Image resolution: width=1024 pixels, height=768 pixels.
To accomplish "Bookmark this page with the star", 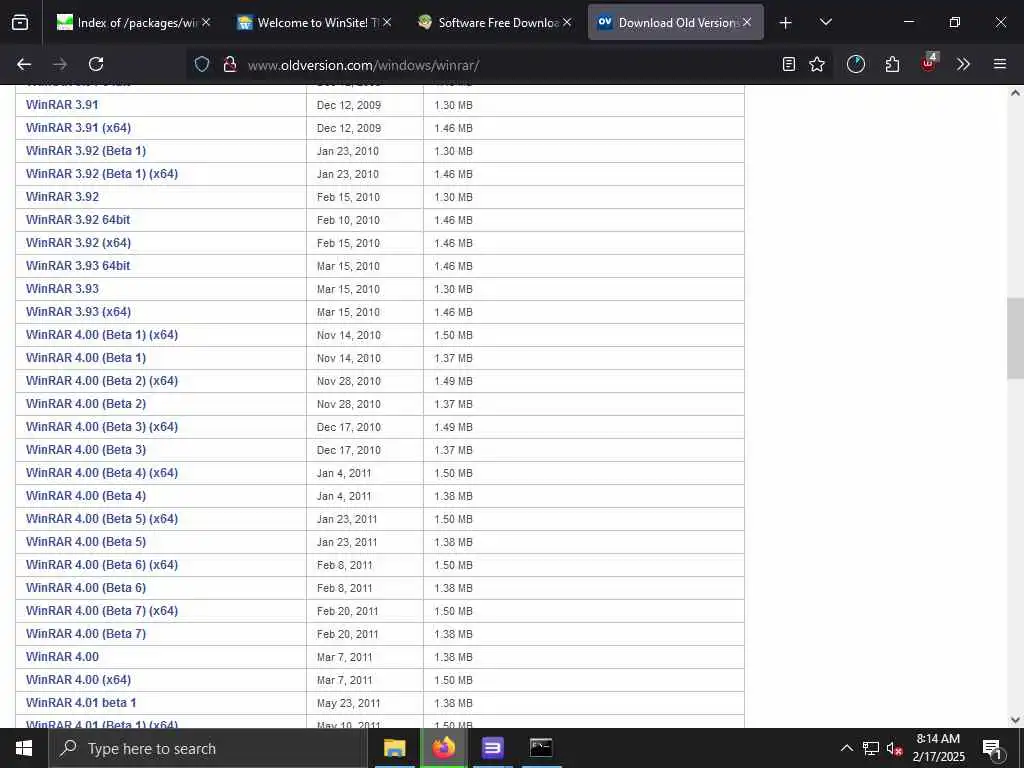I will (817, 64).
